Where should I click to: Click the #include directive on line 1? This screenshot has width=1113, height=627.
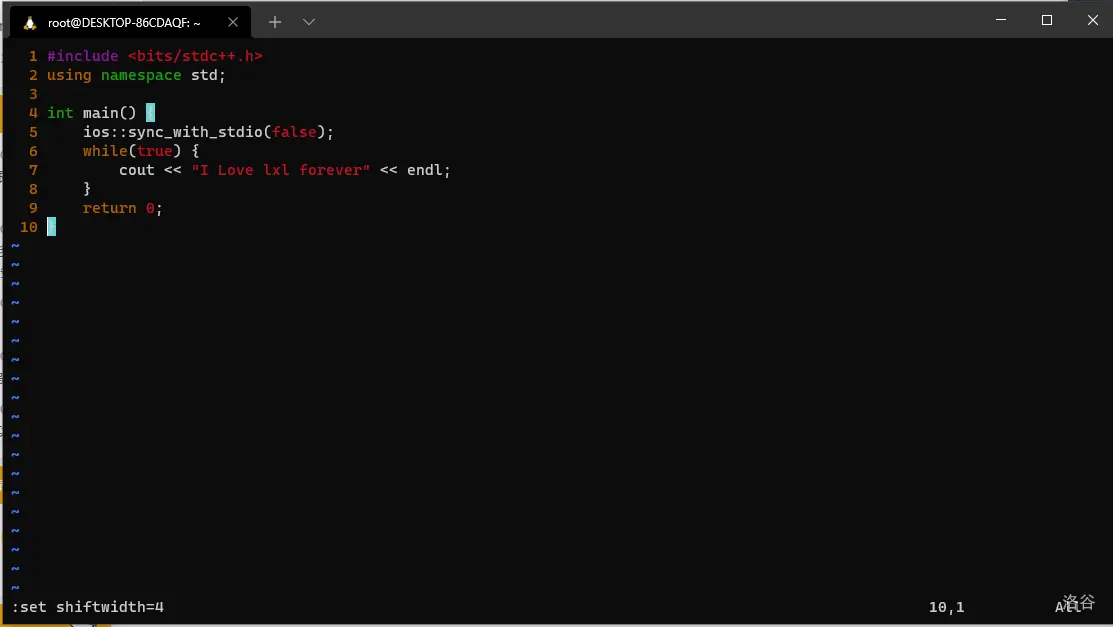[x=82, y=56]
